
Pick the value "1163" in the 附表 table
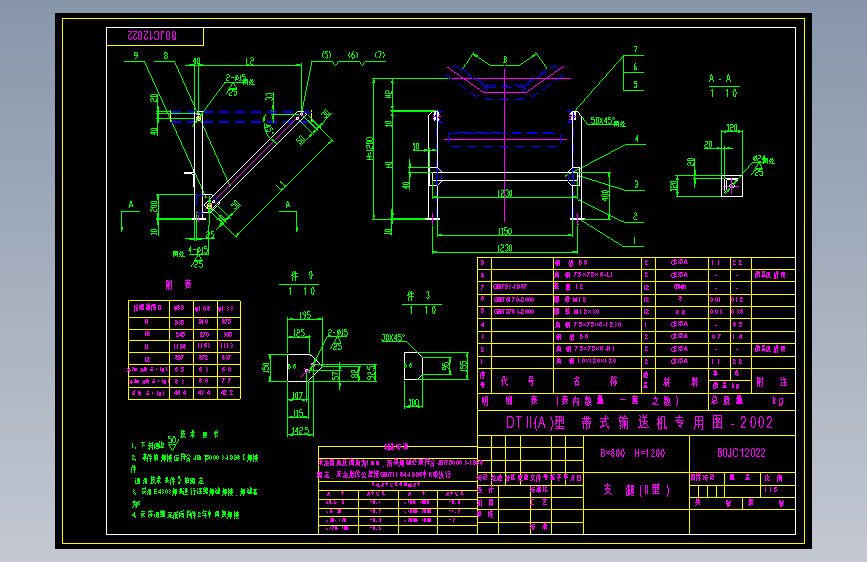click(x=204, y=346)
